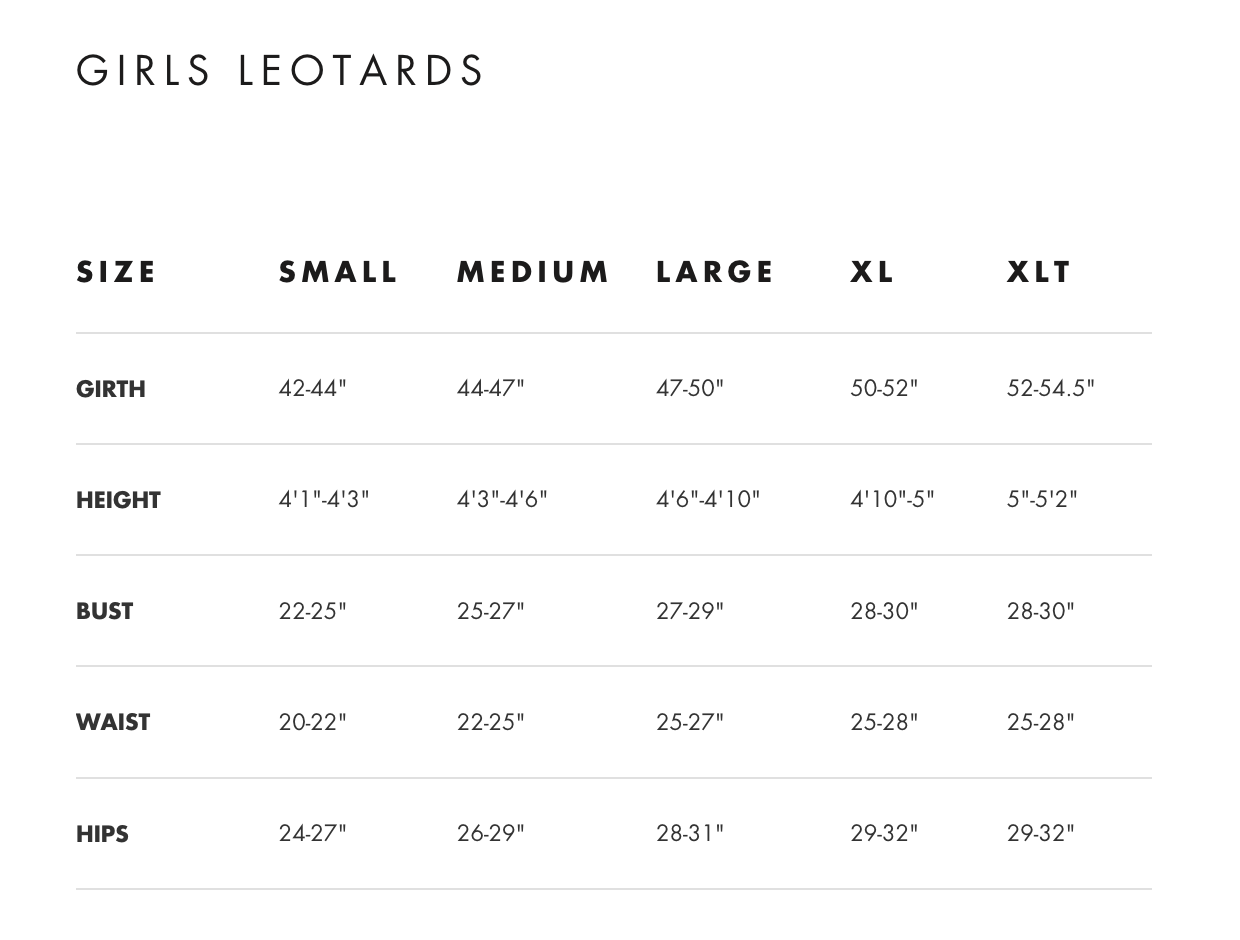This screenshot has height=940, width=1240.
Task: Select the XL column header
Action: [872, 272]
